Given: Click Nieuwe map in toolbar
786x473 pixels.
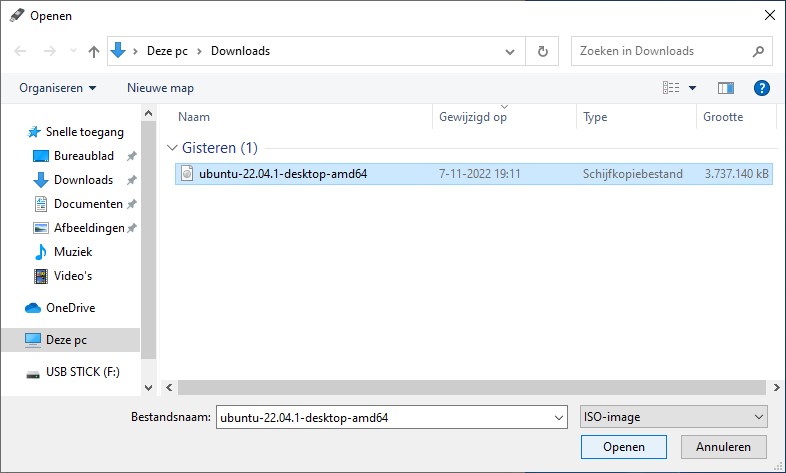Looking at the screenshot, I should click(160, 88).
